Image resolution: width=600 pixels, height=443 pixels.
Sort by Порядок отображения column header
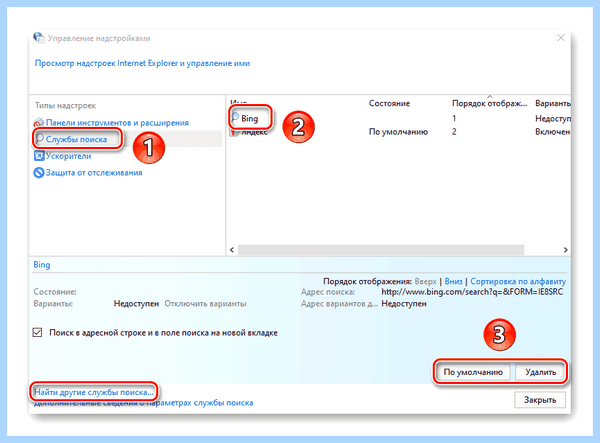pyautogui.click(x=489, y=103)
